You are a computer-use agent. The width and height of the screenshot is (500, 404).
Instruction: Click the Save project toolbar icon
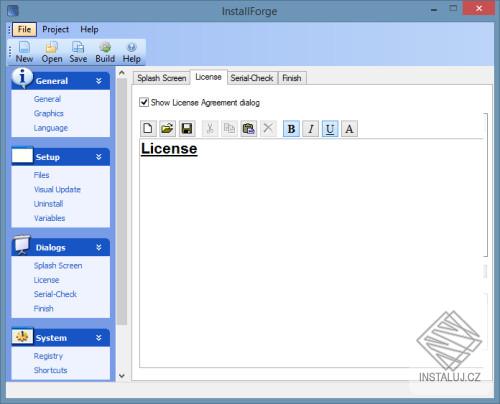78,52
